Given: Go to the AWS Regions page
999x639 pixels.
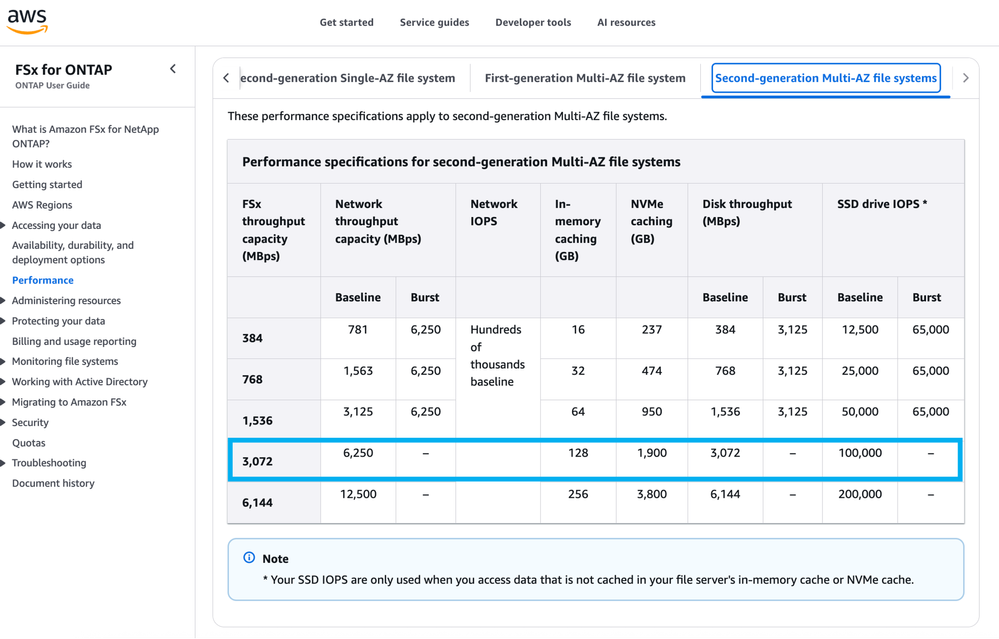Looking at the screenshot, I should coord(42,205).
